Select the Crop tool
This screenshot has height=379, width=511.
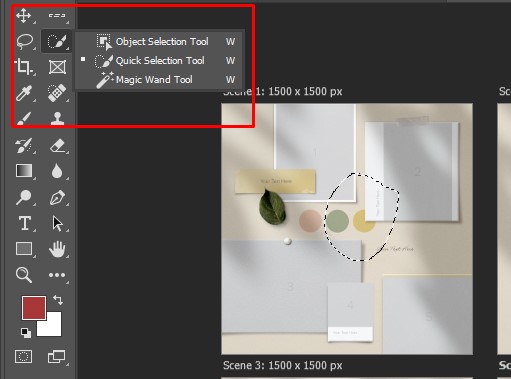24,67
